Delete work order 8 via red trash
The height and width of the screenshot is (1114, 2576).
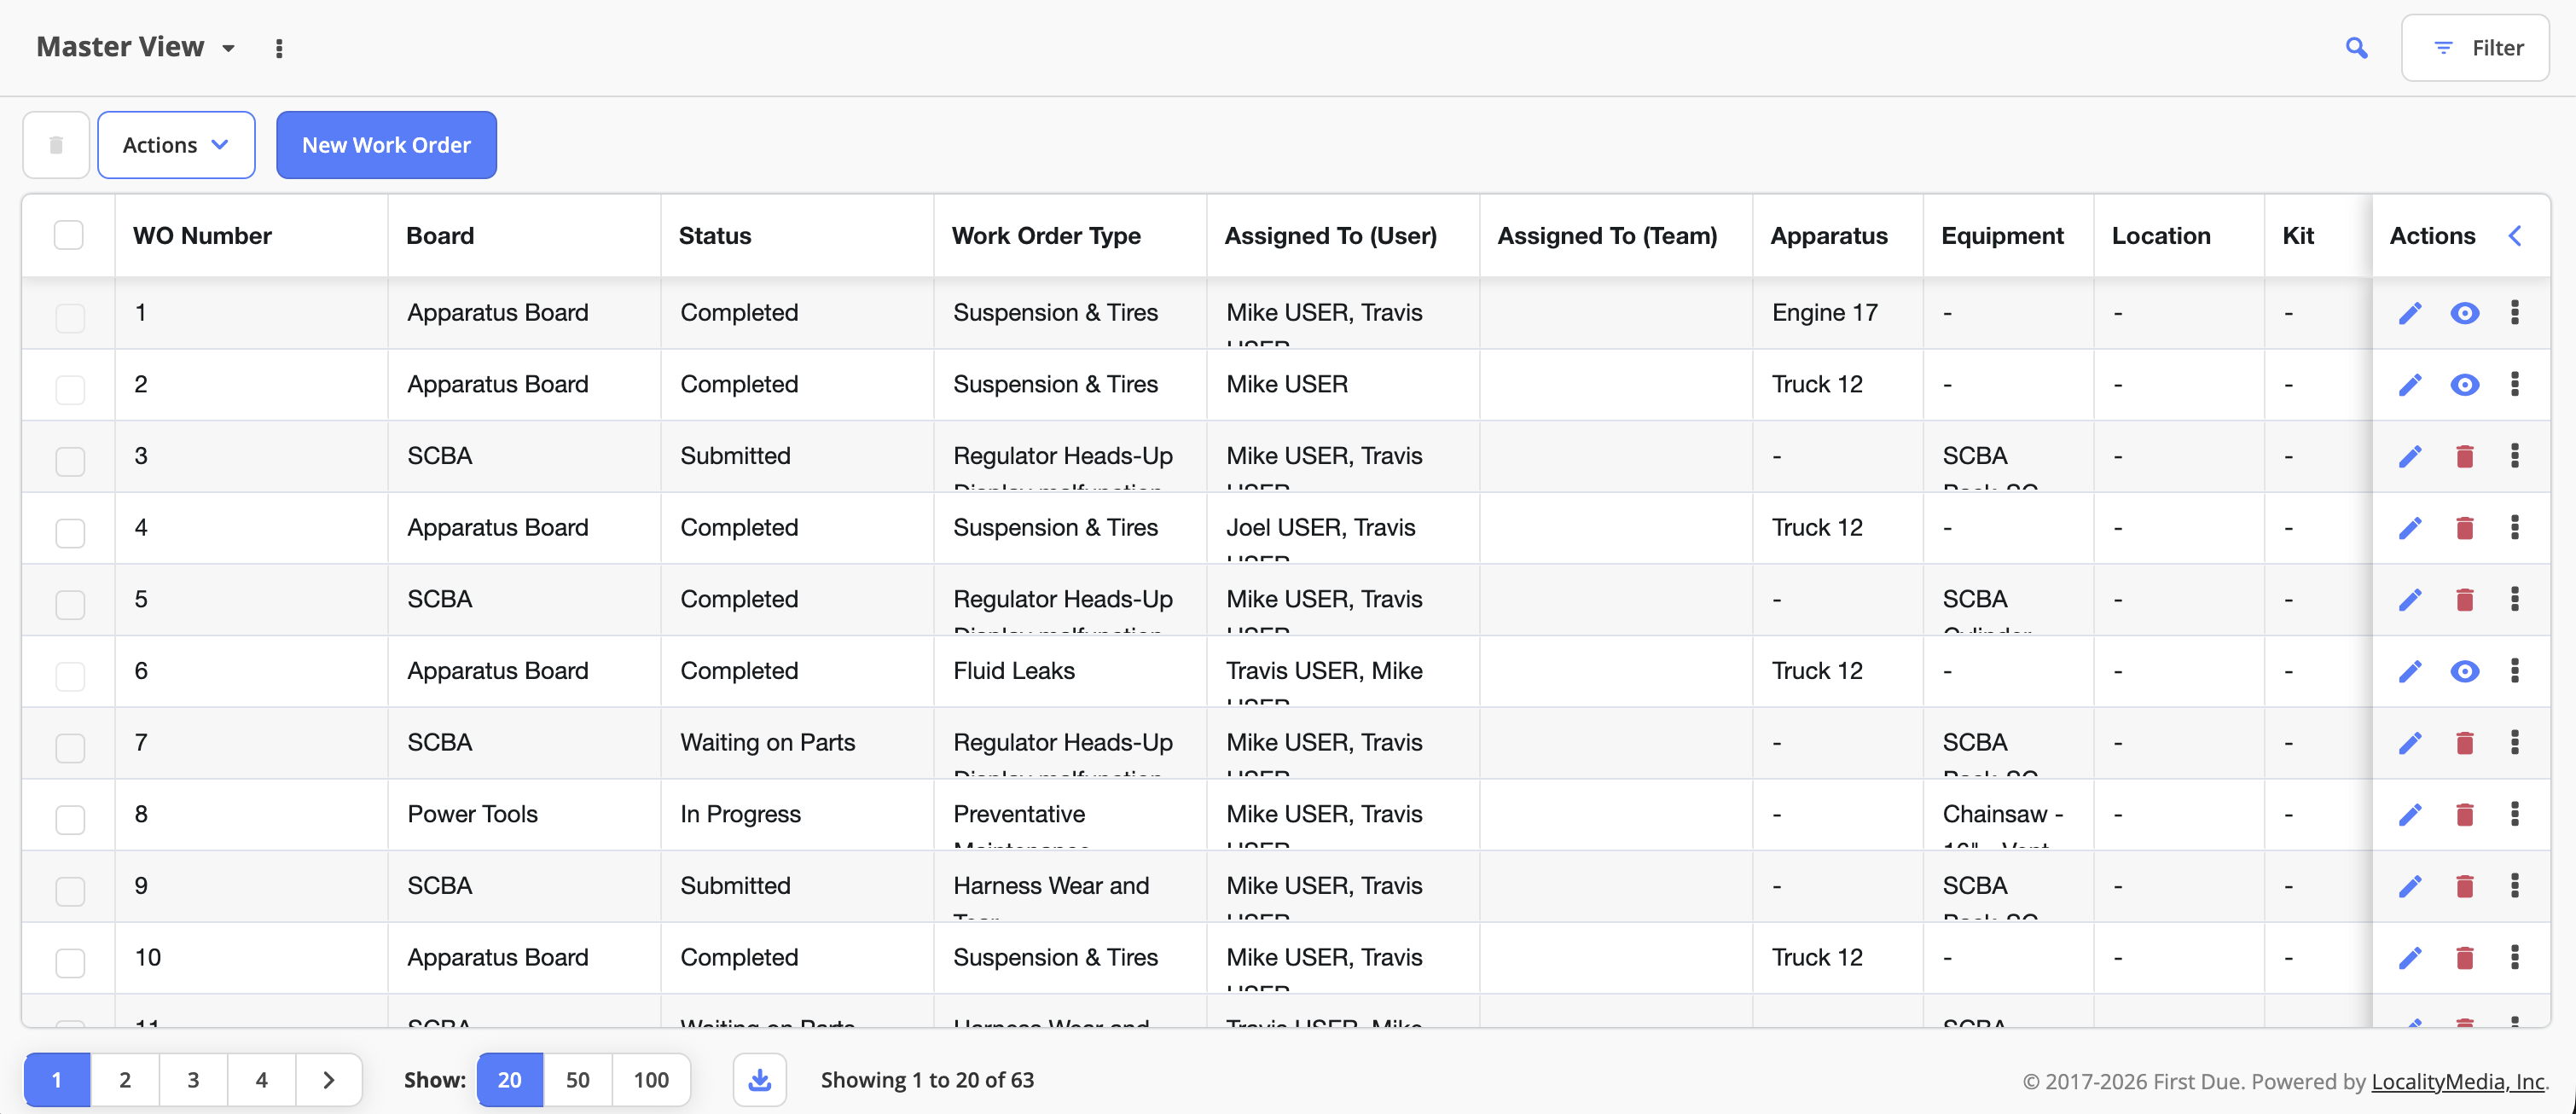tap(2464, 815)
